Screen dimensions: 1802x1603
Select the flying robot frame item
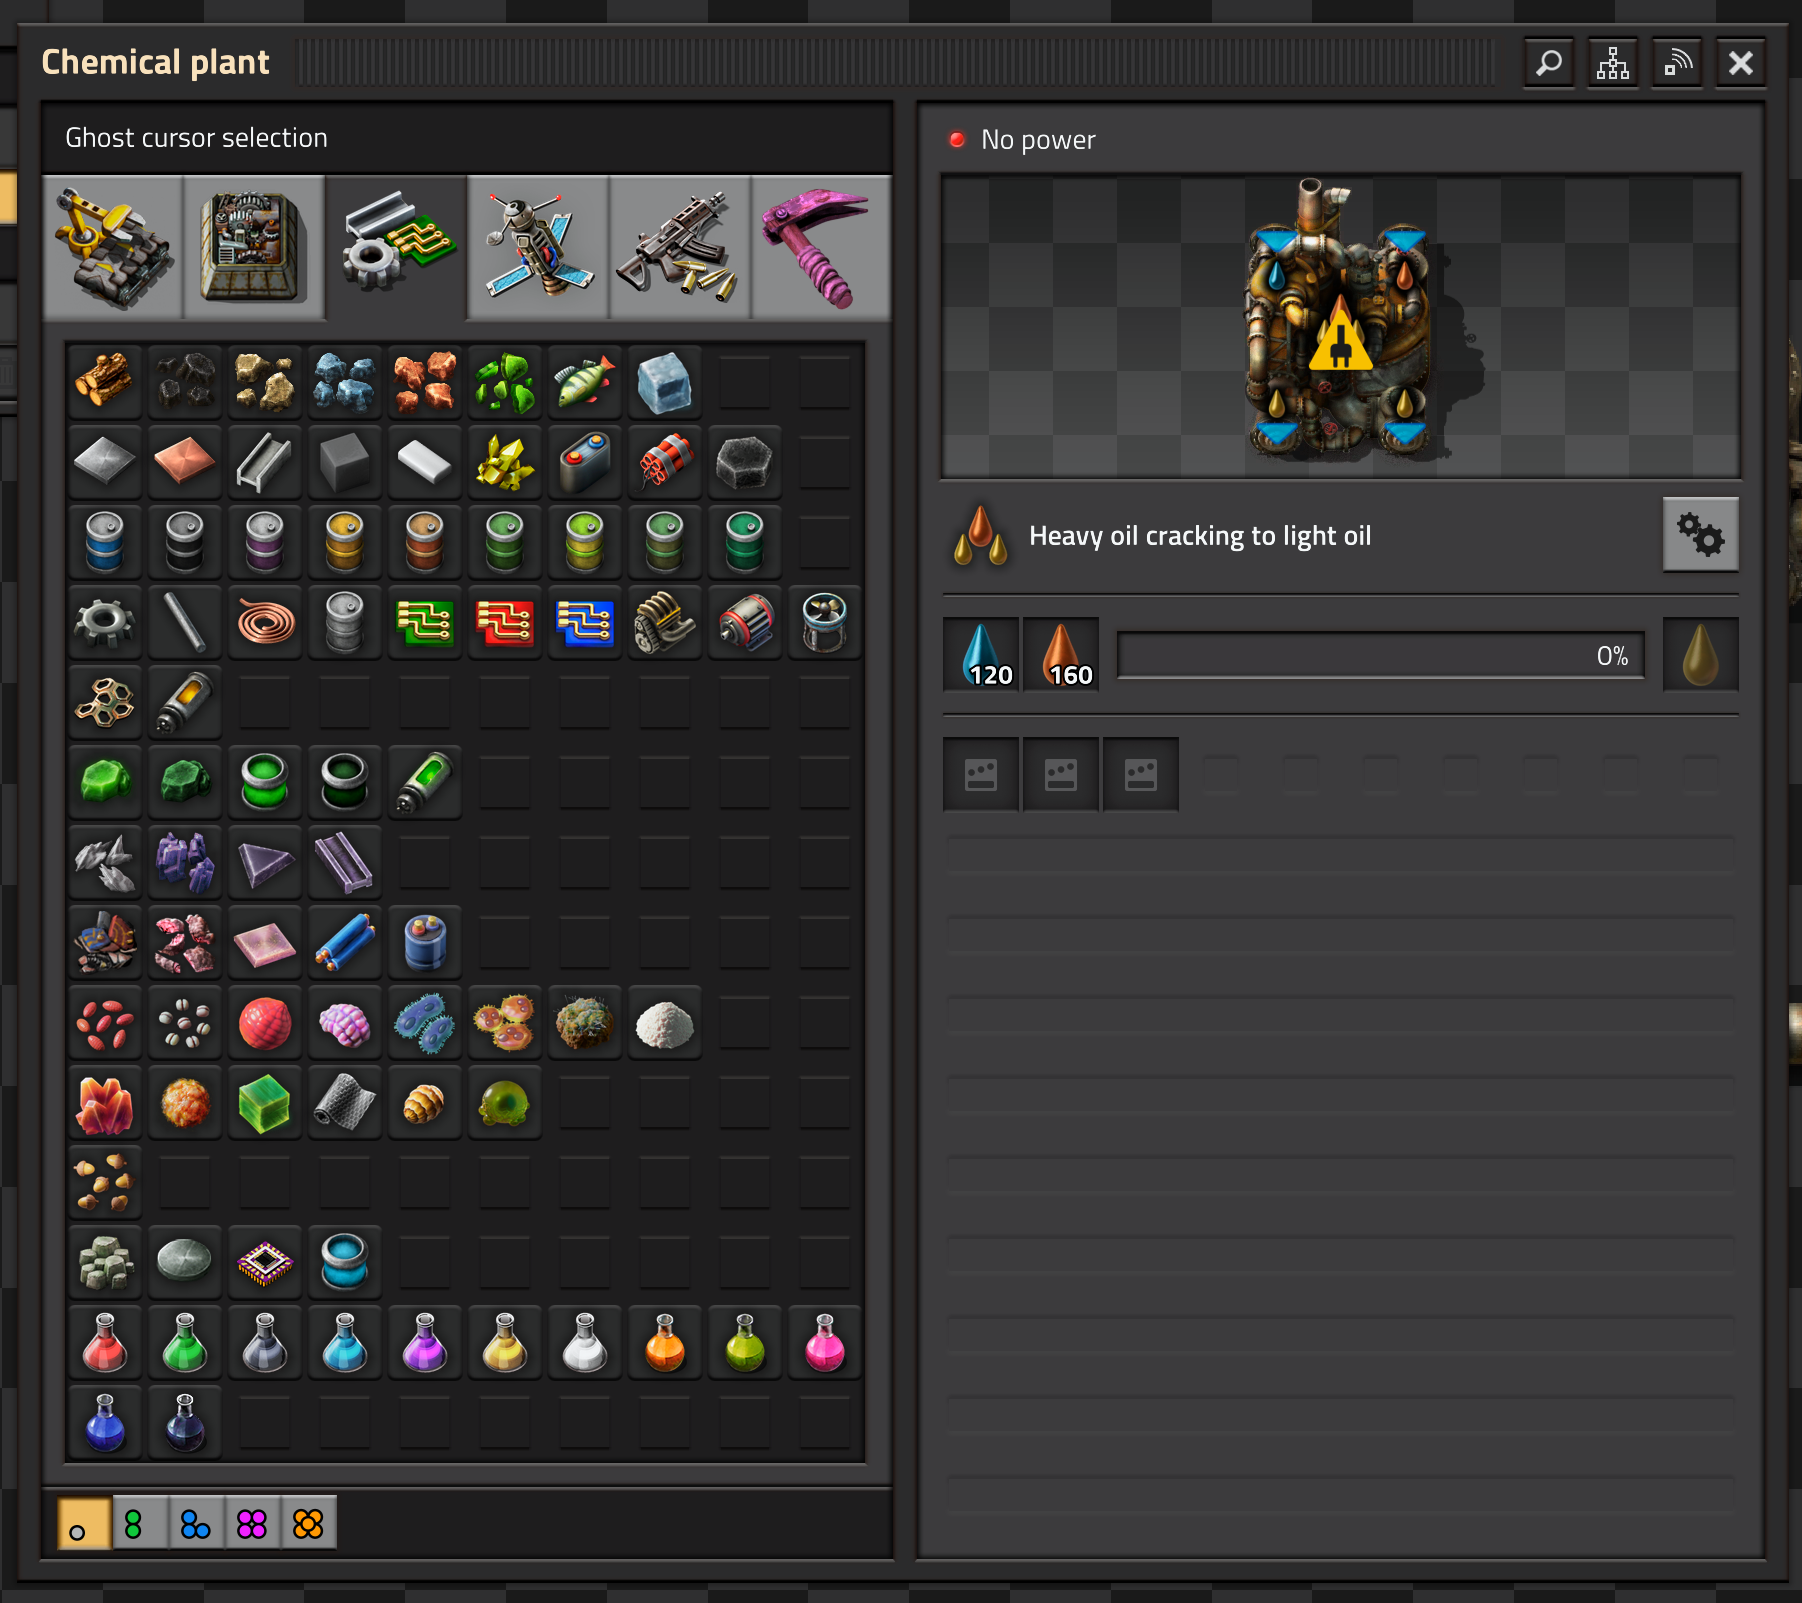(x=825, y=622)
